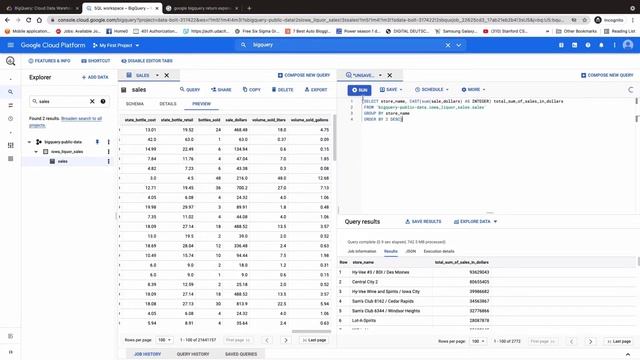Open the SAVE dropdown in query editor
The width and height of the screenshot is (640, 360).
(x=391, y=89)
